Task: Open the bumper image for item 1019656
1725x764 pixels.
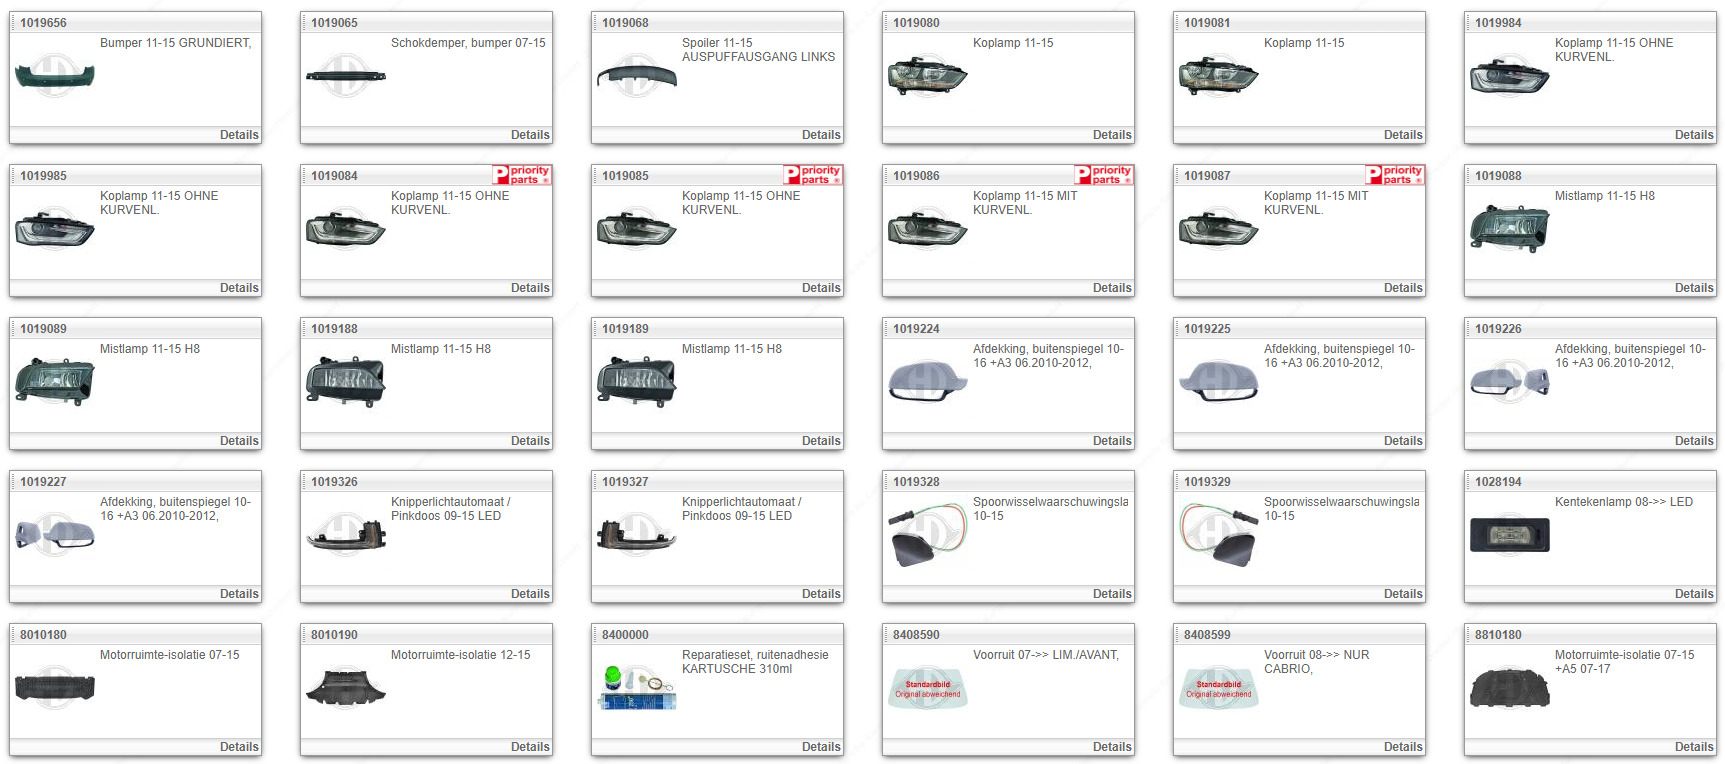Action: click(x=55, y=76)
